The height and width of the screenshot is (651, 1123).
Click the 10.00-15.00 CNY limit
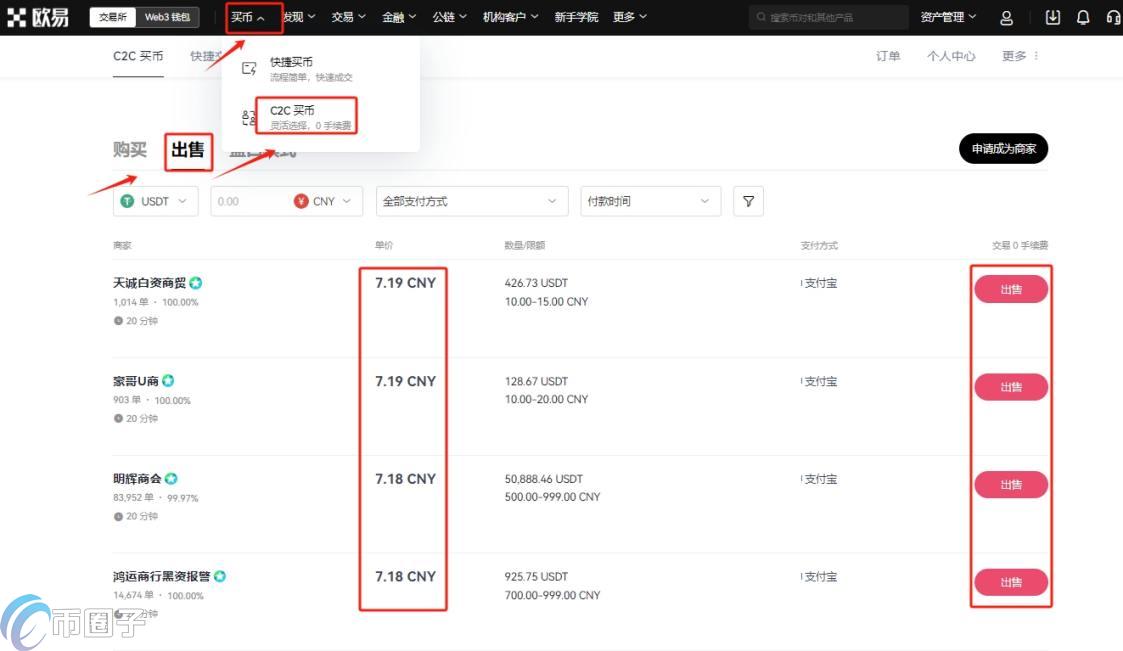[546, 302]
